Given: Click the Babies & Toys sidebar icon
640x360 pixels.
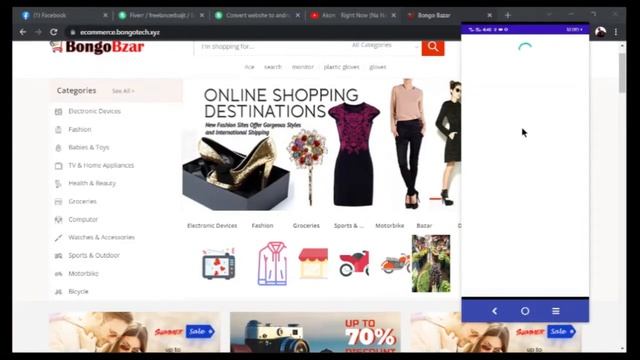Looking at the screenshot, I should (x=58, y=147).
